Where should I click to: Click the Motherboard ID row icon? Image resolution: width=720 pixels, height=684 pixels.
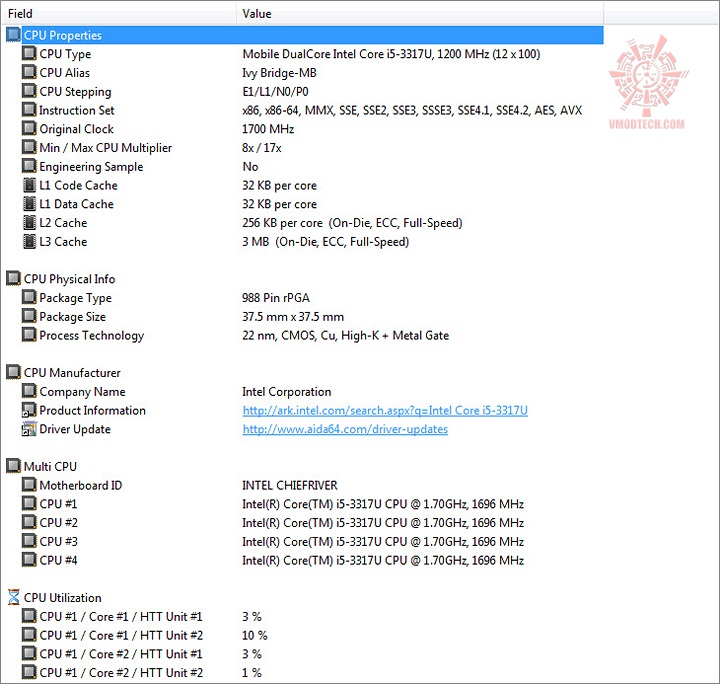(x=29, y=485)
